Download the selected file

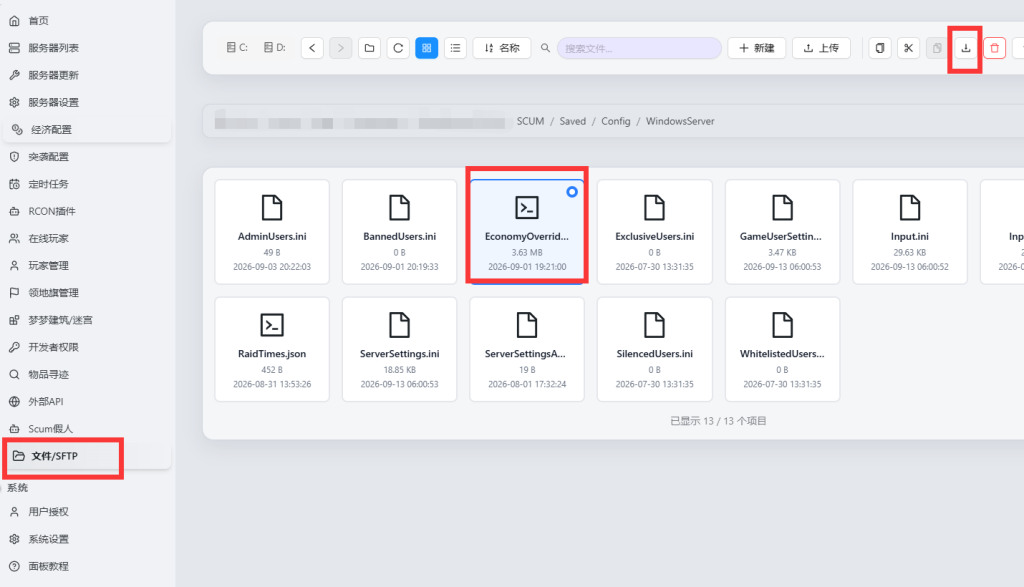click(x=966, y=48)
